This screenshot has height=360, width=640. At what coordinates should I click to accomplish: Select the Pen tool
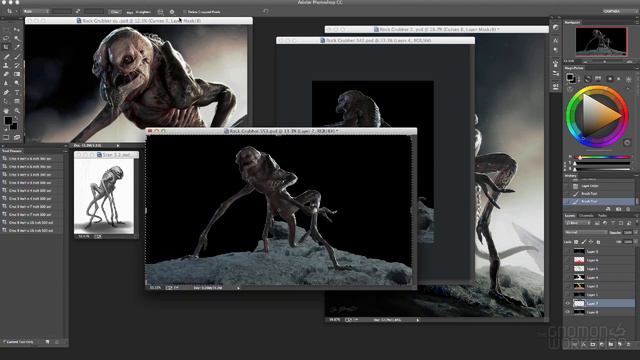[x=6, y=92]
